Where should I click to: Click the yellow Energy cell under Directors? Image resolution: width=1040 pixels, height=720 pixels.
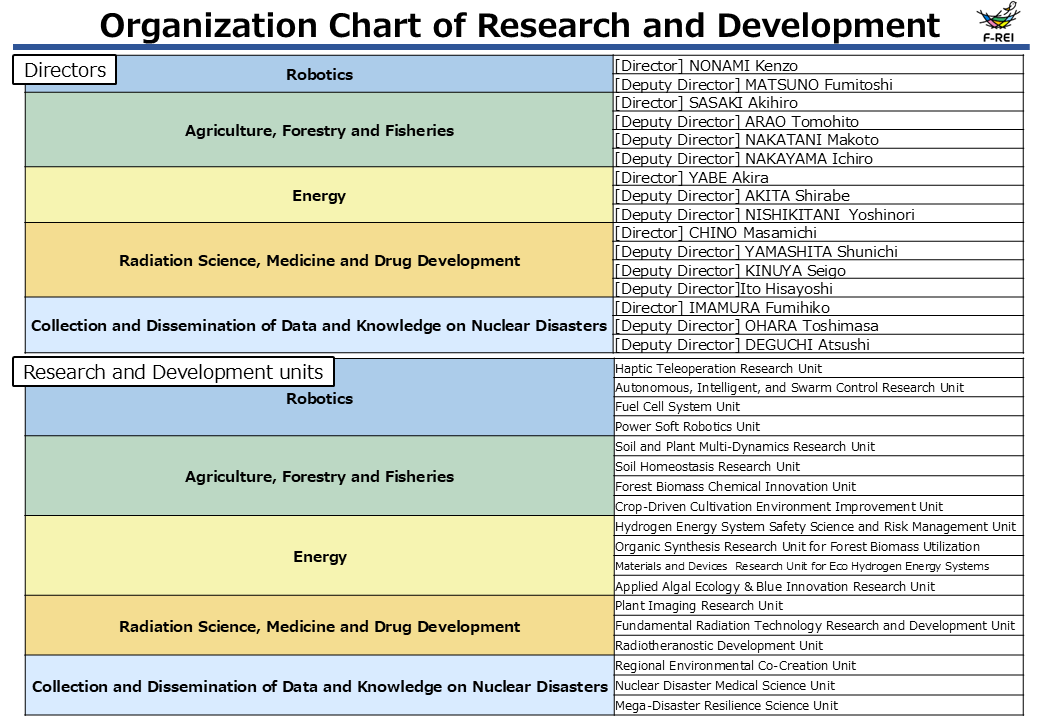click(x=319, y=196)
